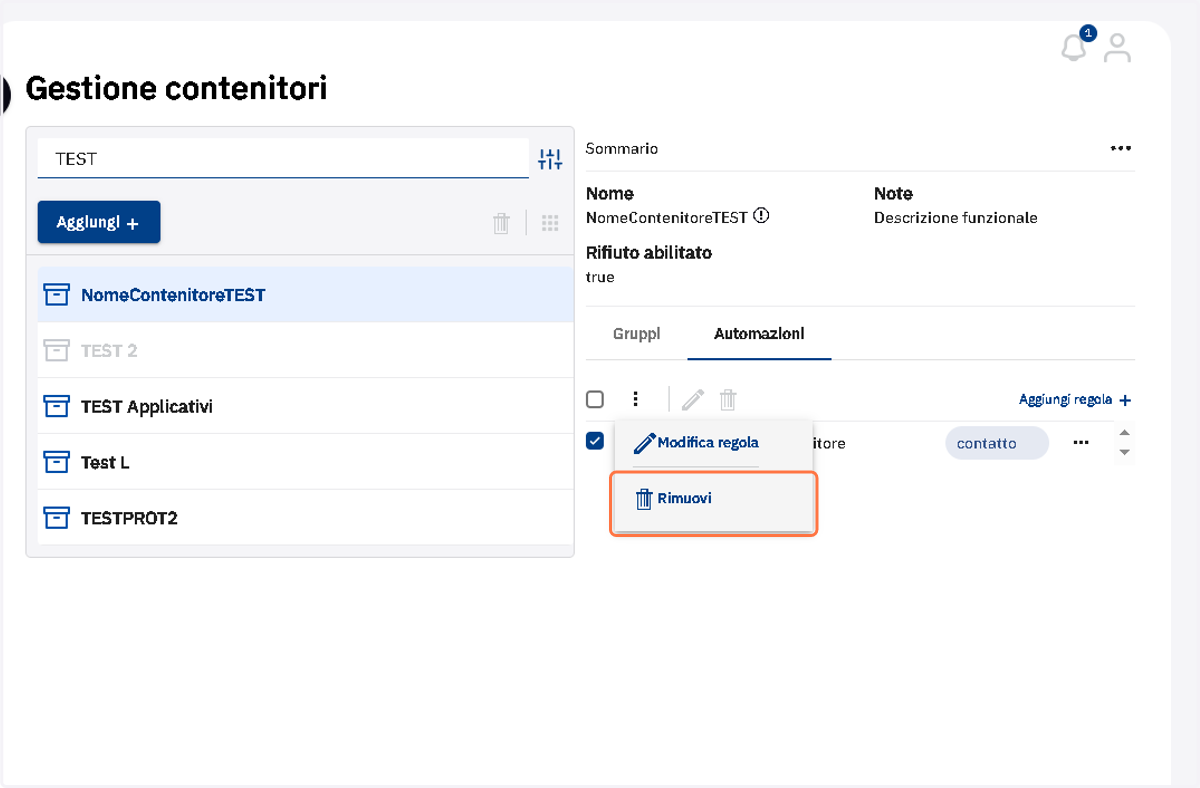Open the three-dot menu beside contatto
The width and height of the screenshot is (1200, 788).
[x=1081, y=442]
